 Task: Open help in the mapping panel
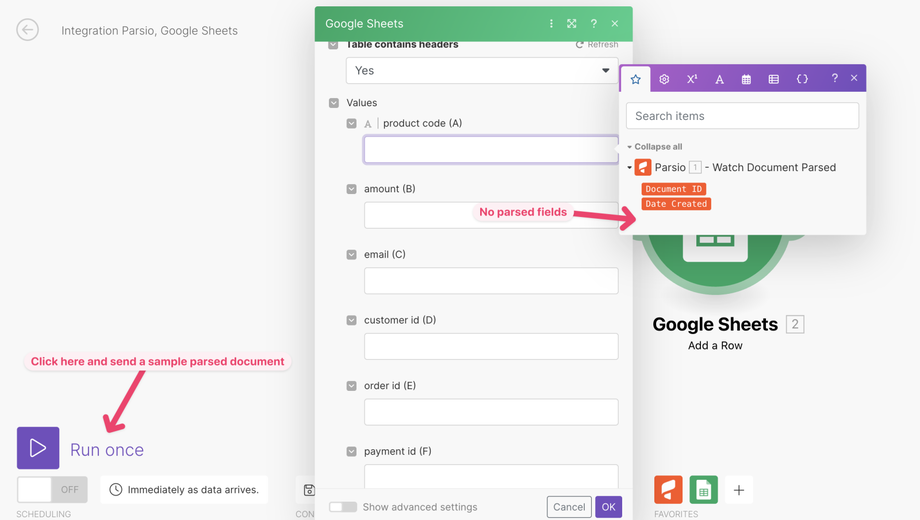834,78
